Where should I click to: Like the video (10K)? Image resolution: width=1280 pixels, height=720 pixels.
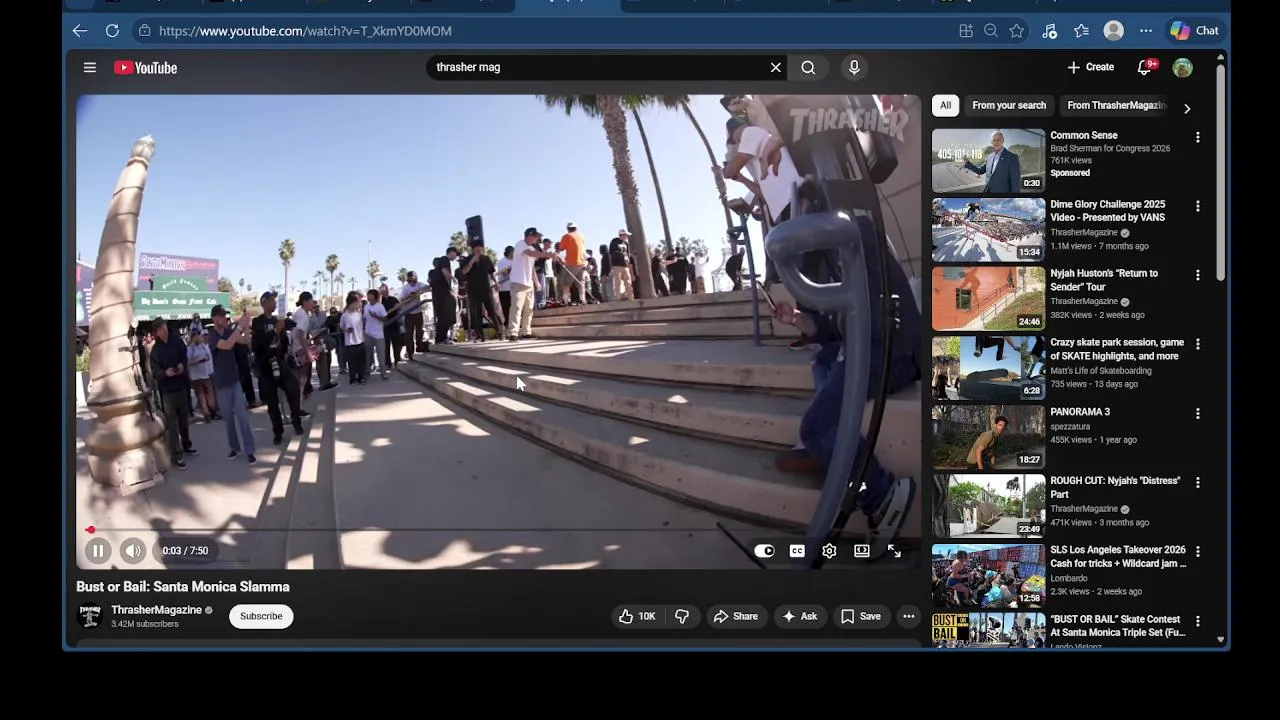point(637,616)
